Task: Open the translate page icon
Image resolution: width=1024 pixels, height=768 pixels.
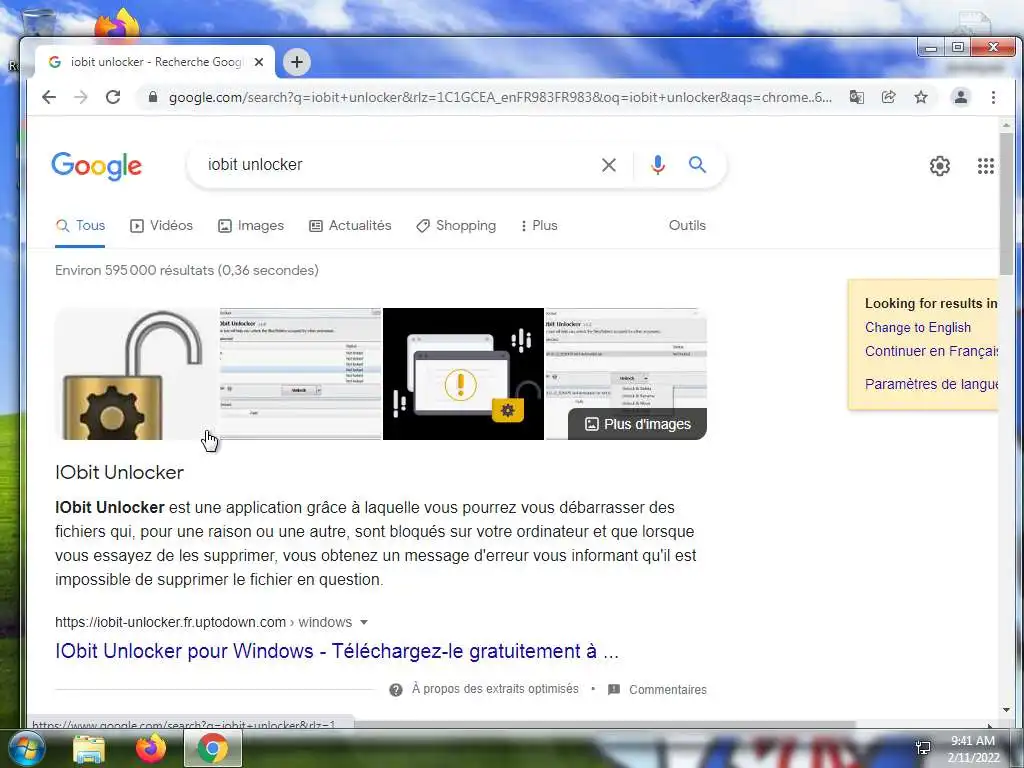Action: click(x=856, y=97)
